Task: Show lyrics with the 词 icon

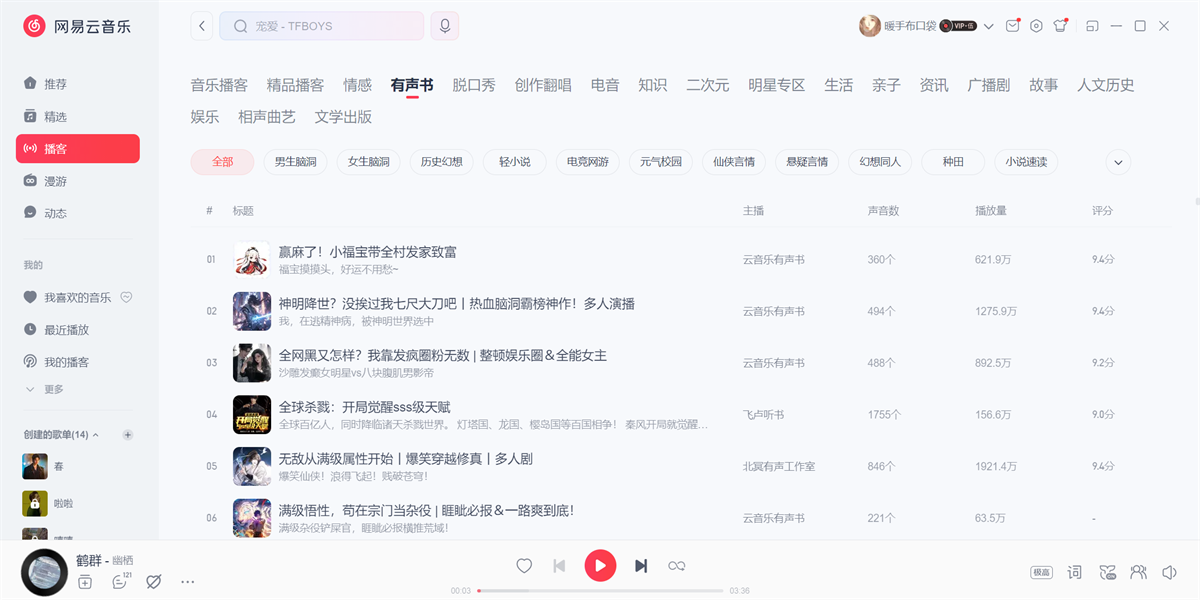Action: coord(1074,572)
